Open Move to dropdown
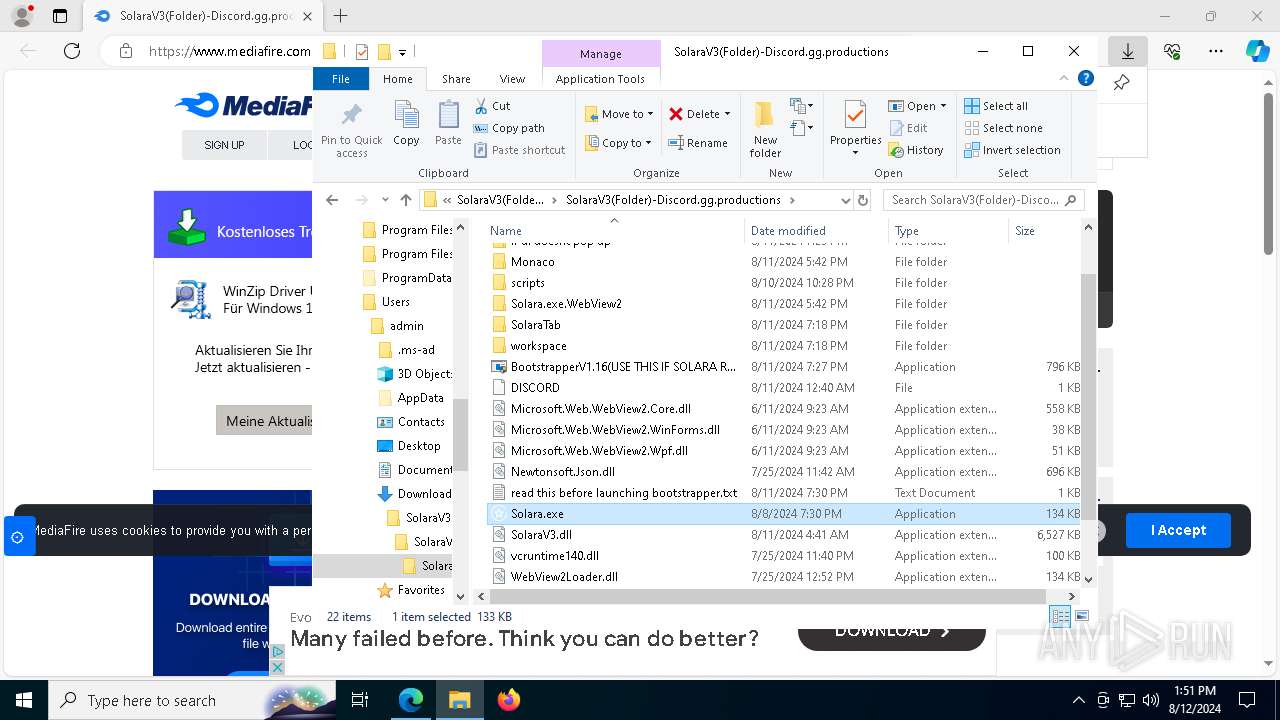 tap(618, 114)
